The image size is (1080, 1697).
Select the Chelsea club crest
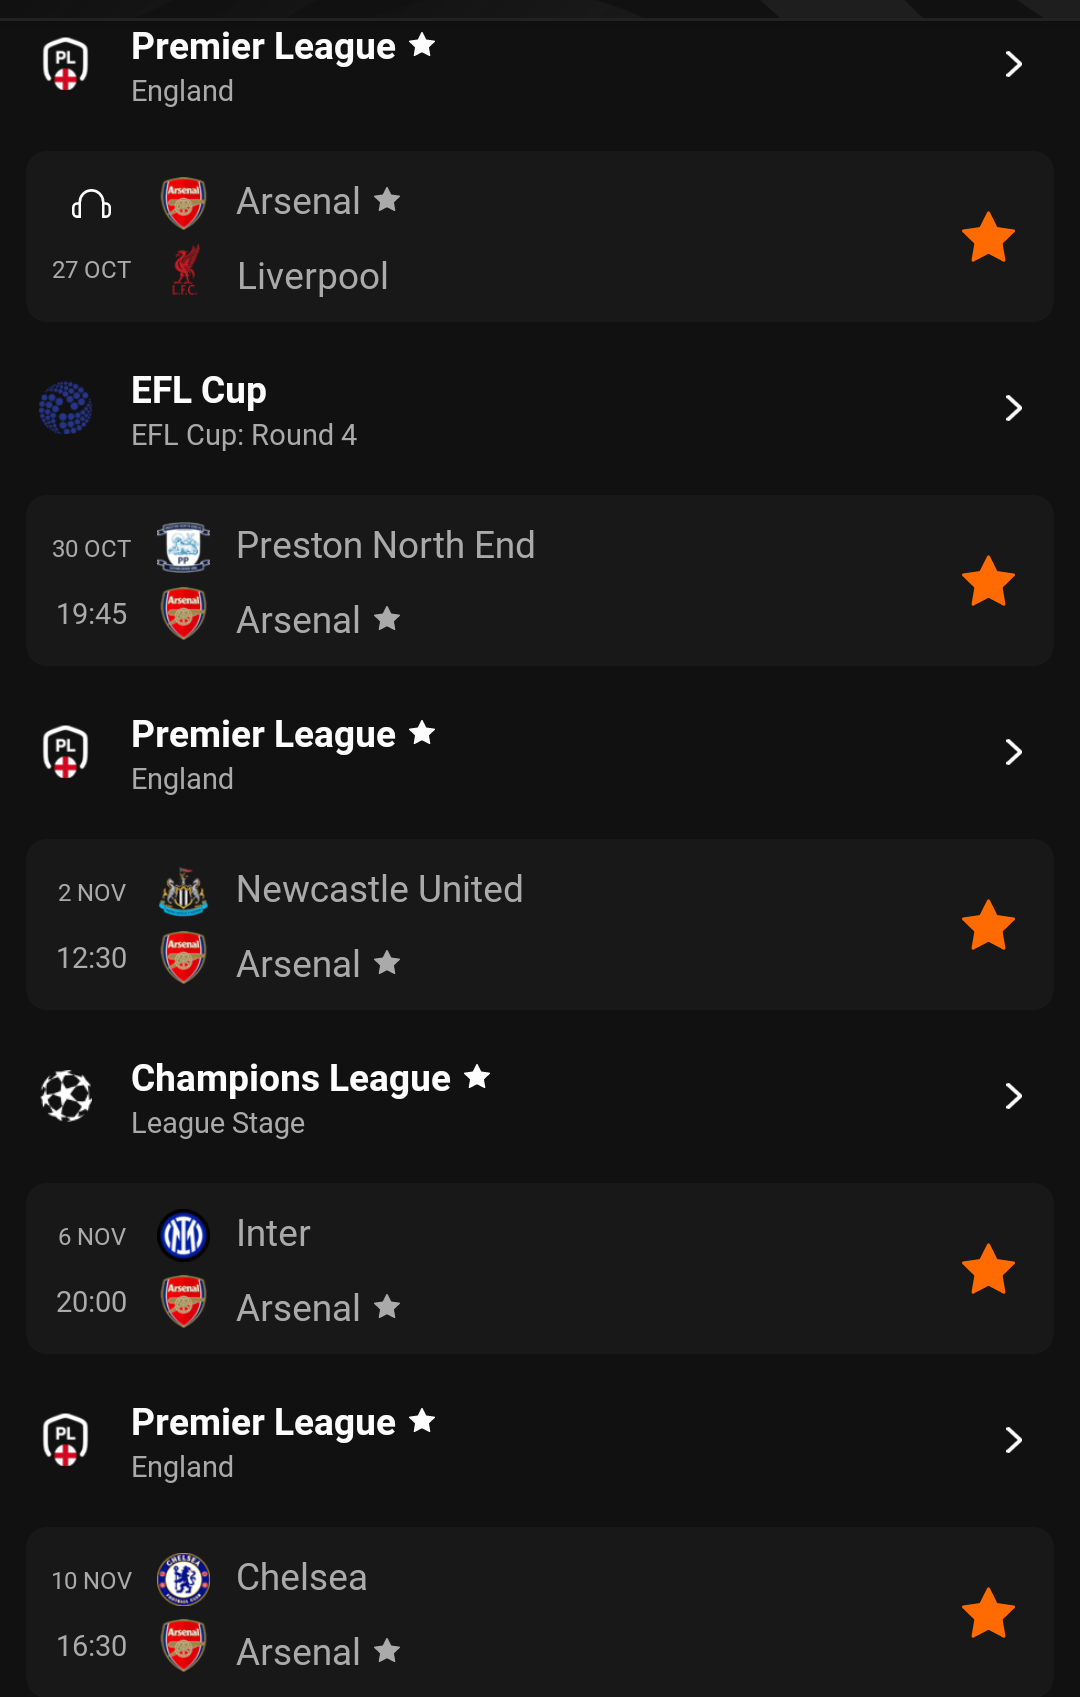point(184,1579)
